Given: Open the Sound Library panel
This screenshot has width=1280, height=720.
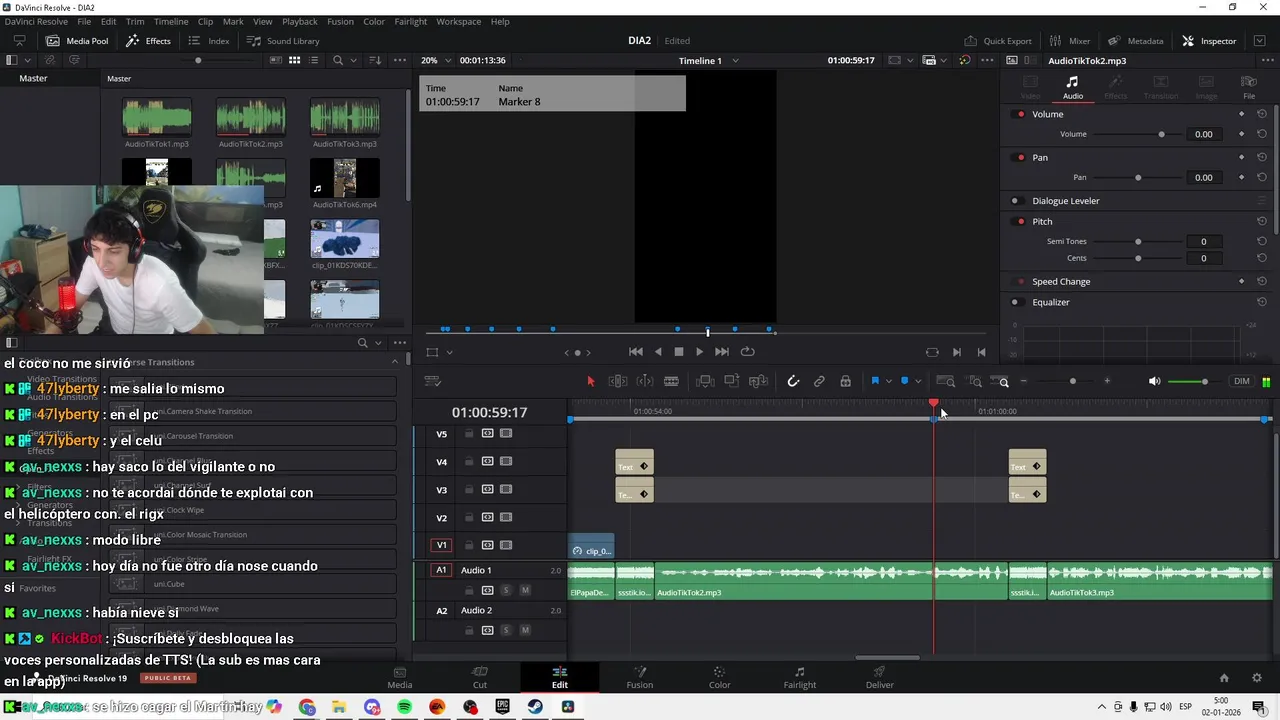Looking at the screenshot, I should point(283,41).
